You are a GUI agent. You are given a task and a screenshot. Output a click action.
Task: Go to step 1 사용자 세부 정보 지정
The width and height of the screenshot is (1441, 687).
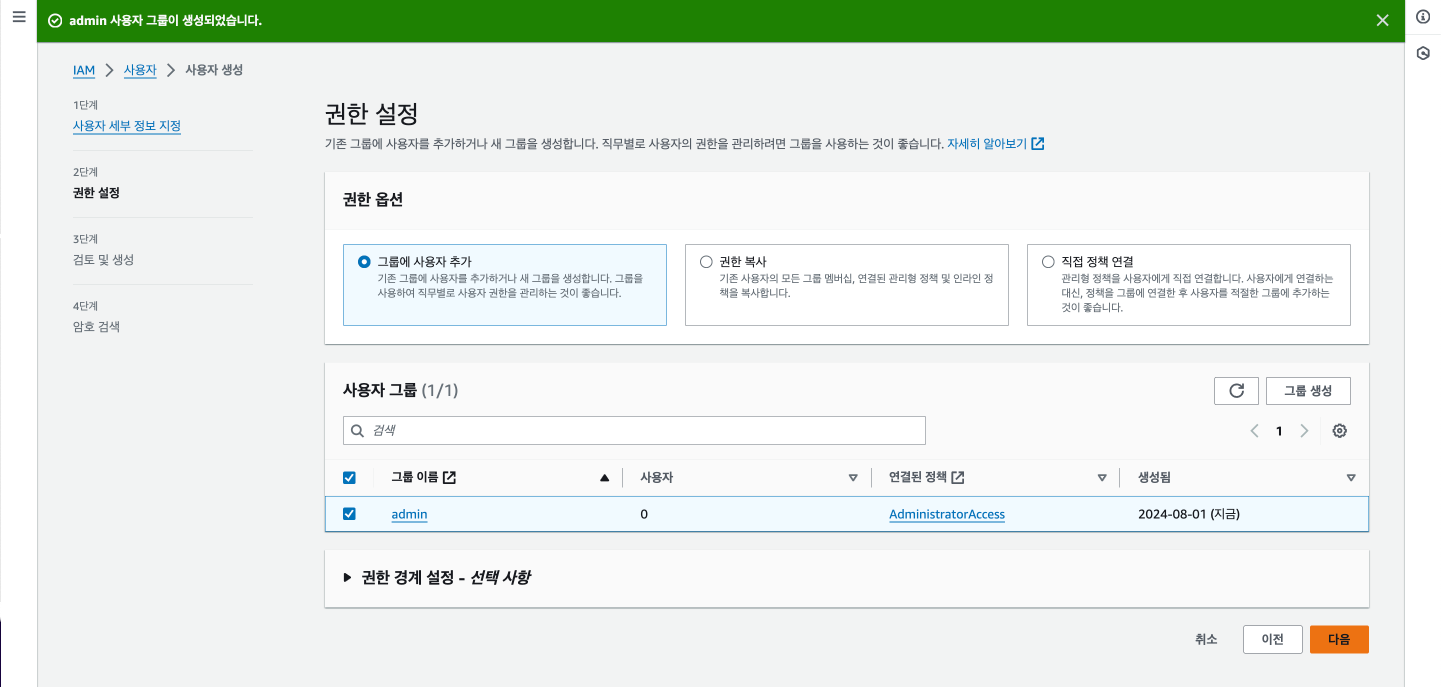point(127,126)
